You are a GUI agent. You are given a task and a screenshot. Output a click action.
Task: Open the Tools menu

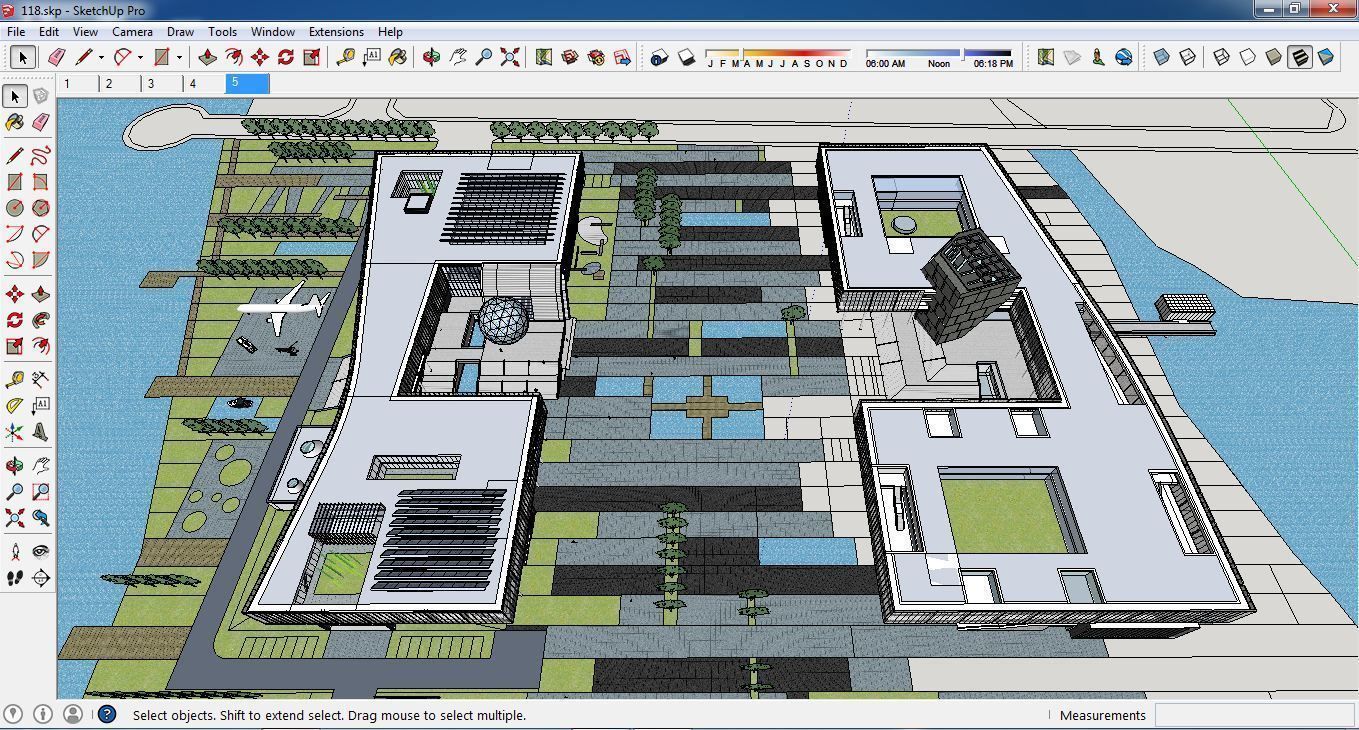pos(222,31)
